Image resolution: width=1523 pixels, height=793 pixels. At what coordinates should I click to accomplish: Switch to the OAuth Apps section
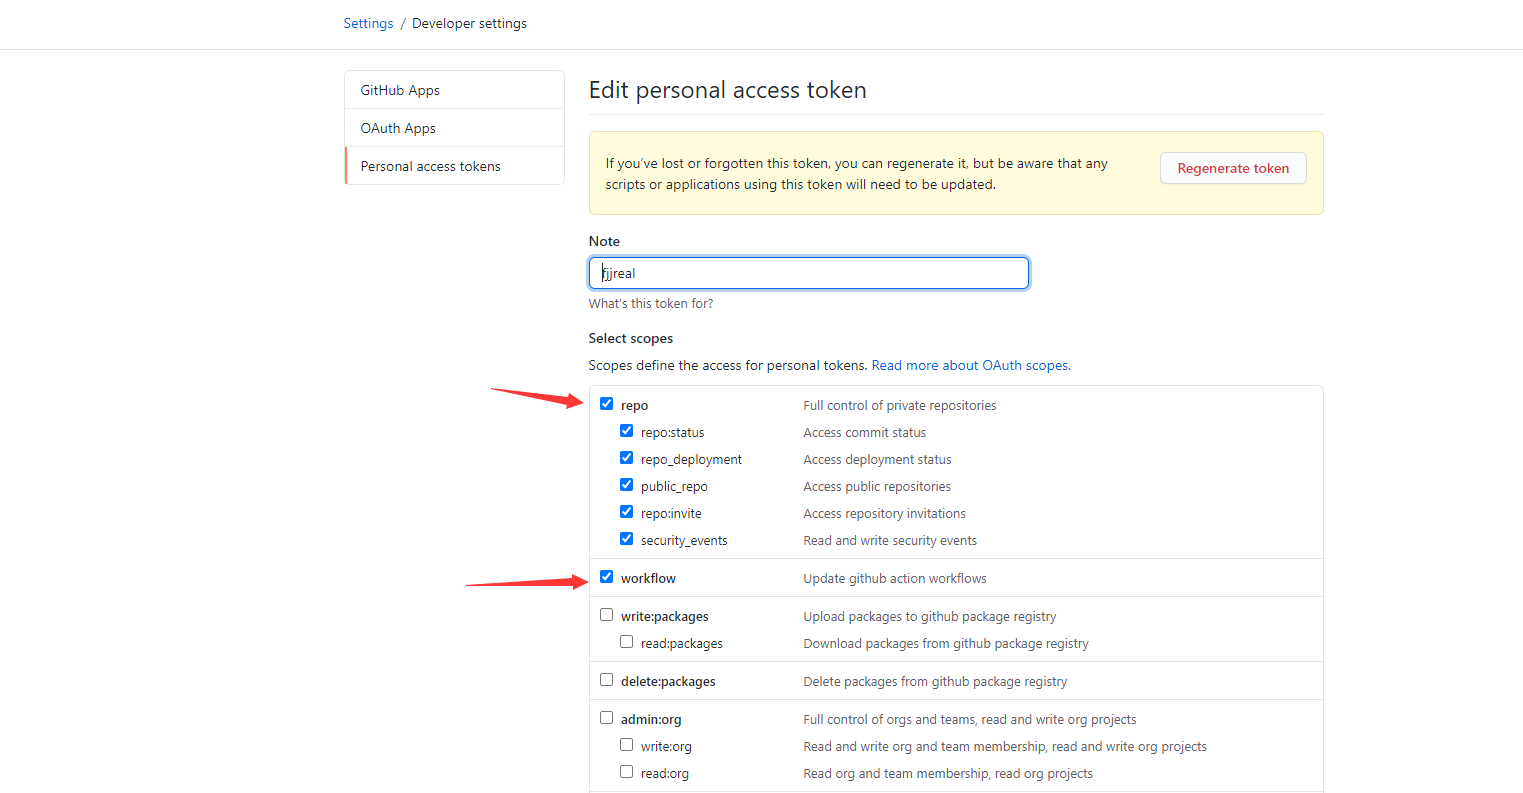(x=397, y=127)
